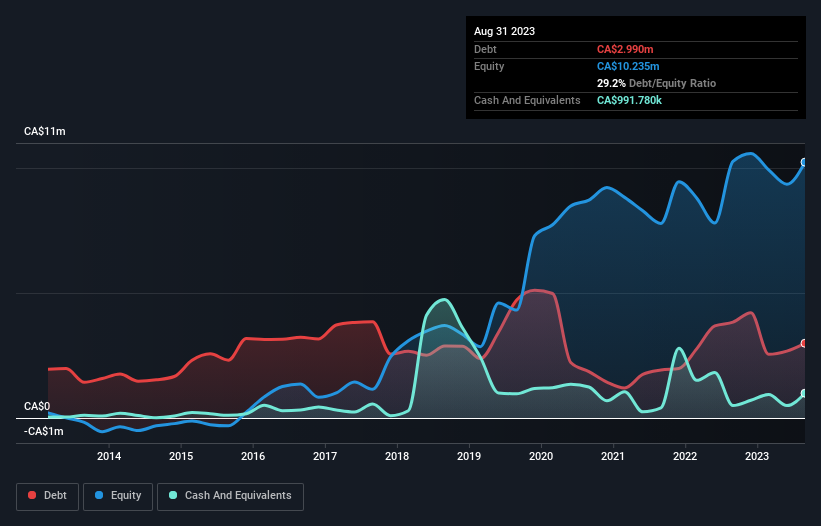Click the 2019 x-axis label
Image resolution: width=821 pixels, height=526 pixels.
(x=469, y=456)
